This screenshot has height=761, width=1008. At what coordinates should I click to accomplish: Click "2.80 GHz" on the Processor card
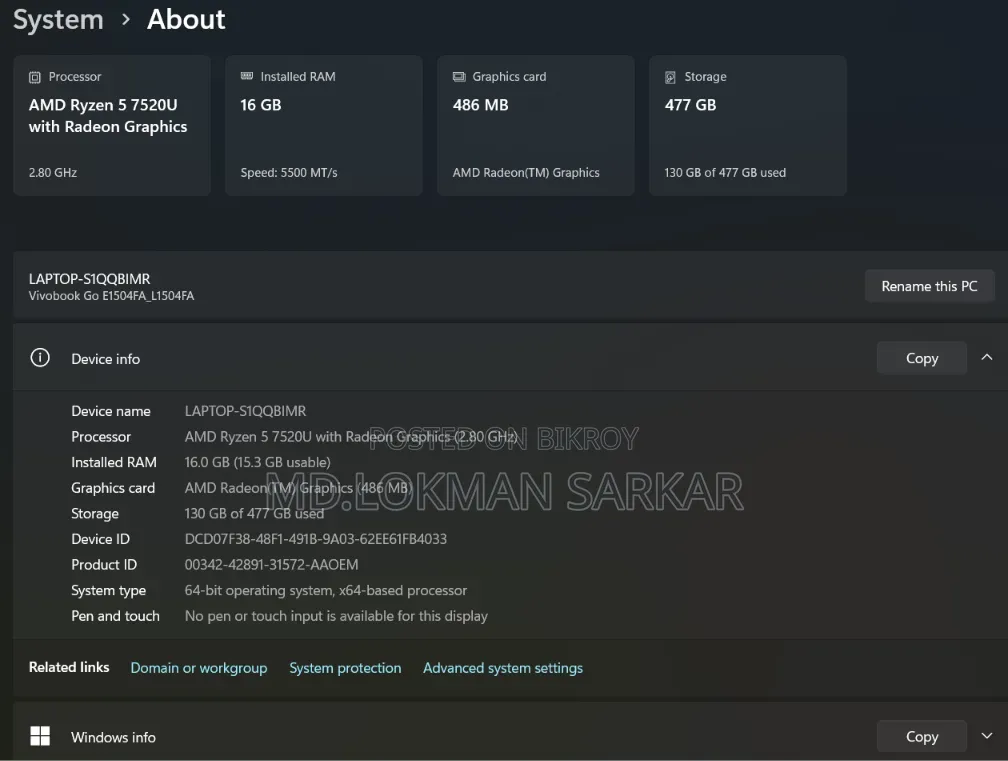[x=53, y=172]
